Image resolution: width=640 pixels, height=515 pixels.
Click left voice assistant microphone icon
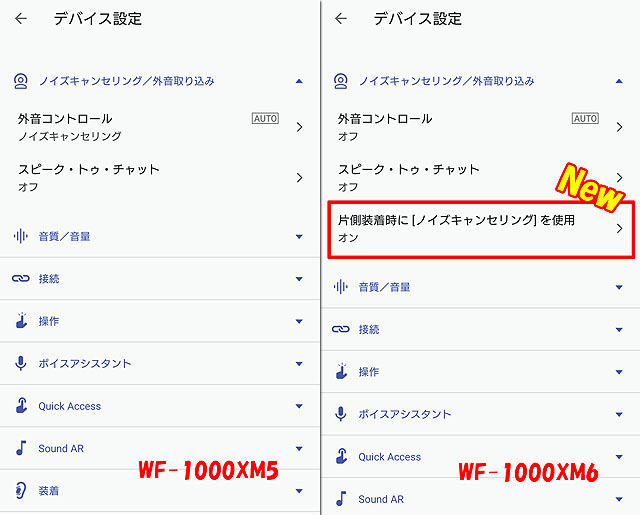[20, 363]
